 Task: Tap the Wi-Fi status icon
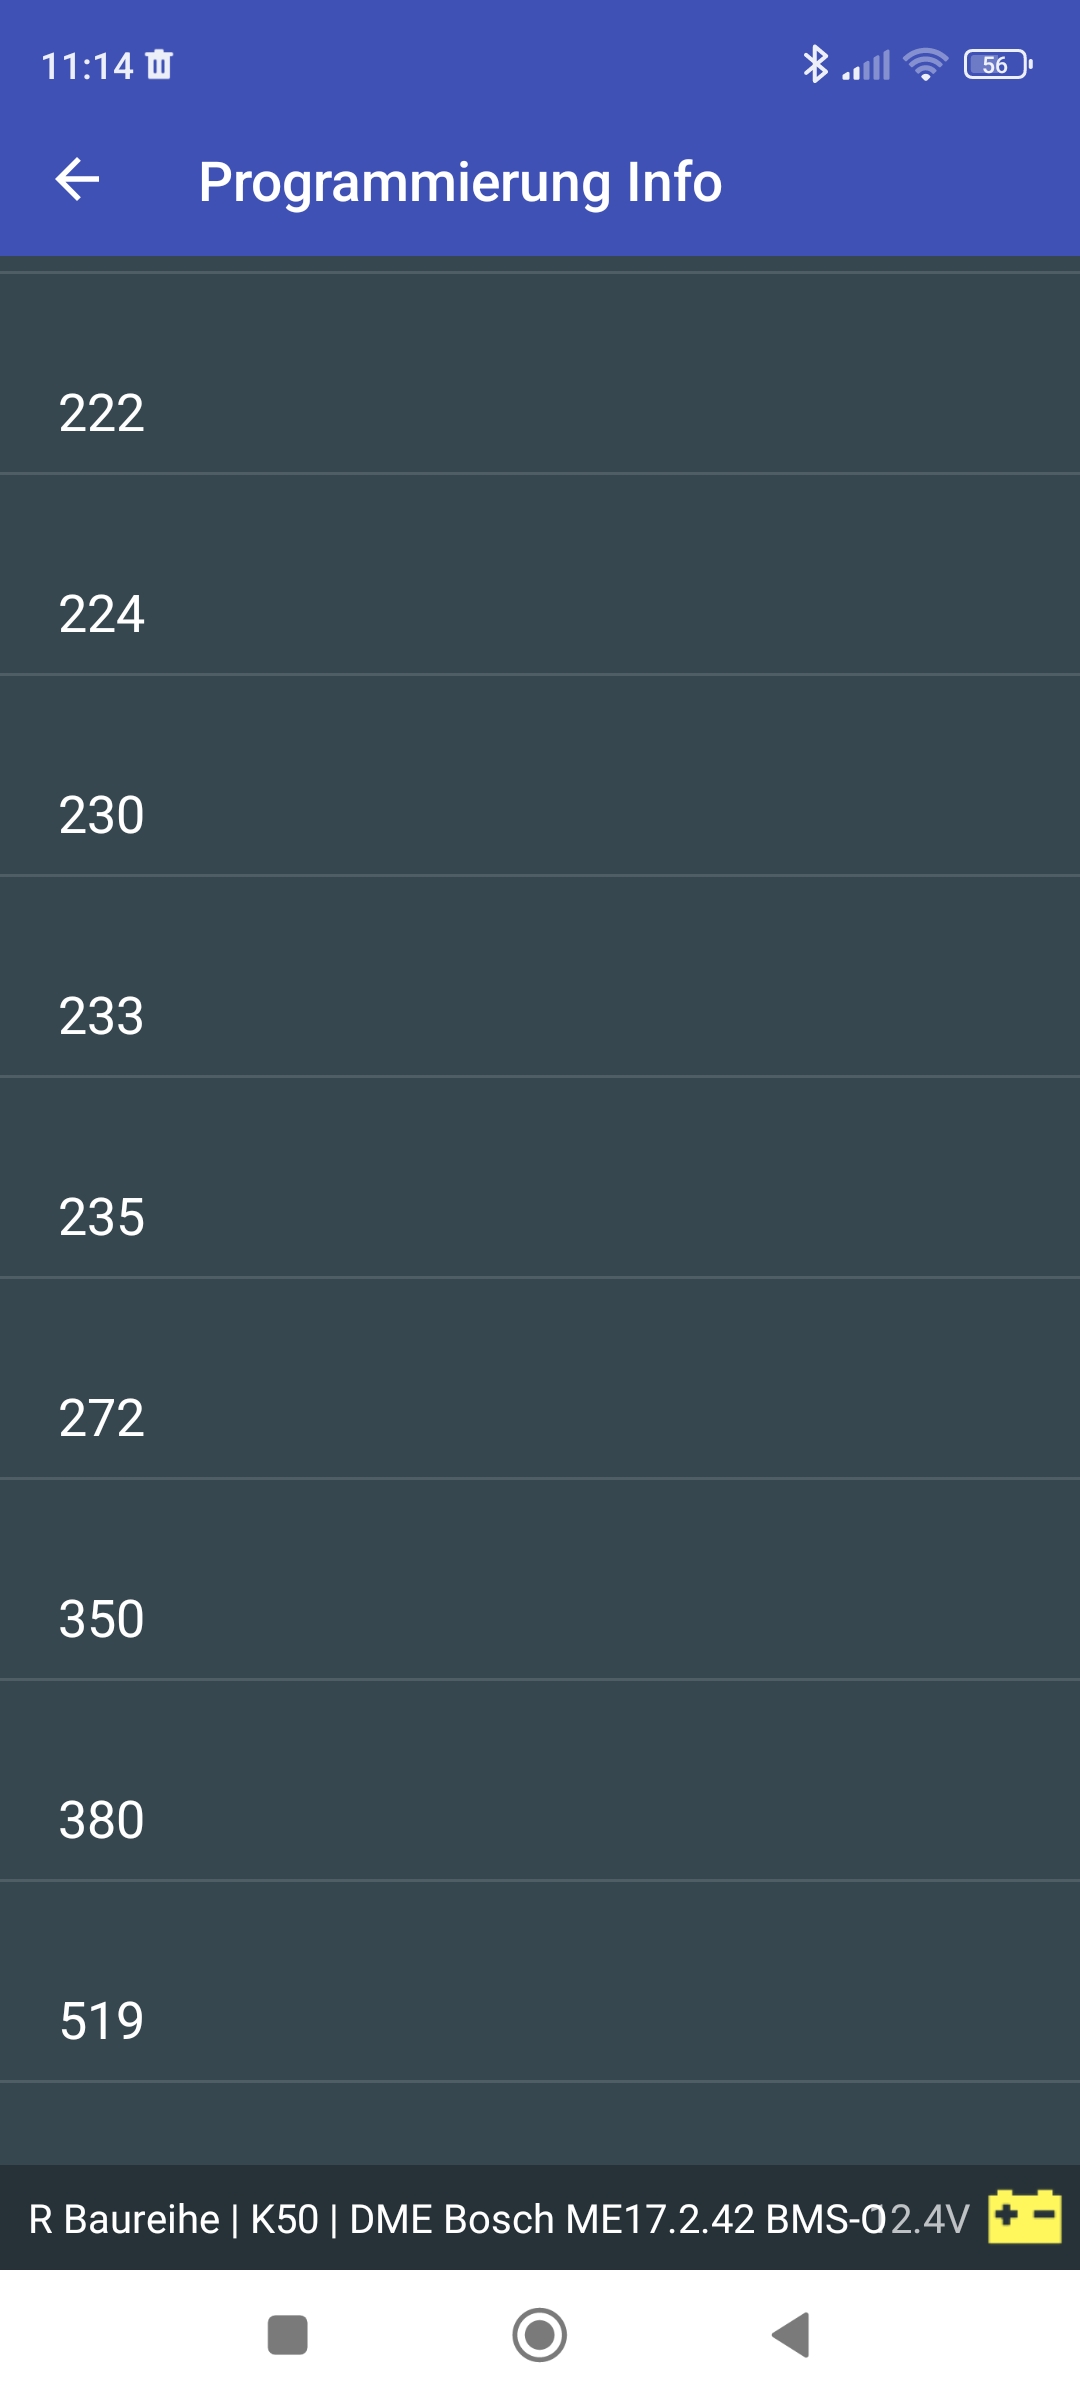tap(925, 65)
